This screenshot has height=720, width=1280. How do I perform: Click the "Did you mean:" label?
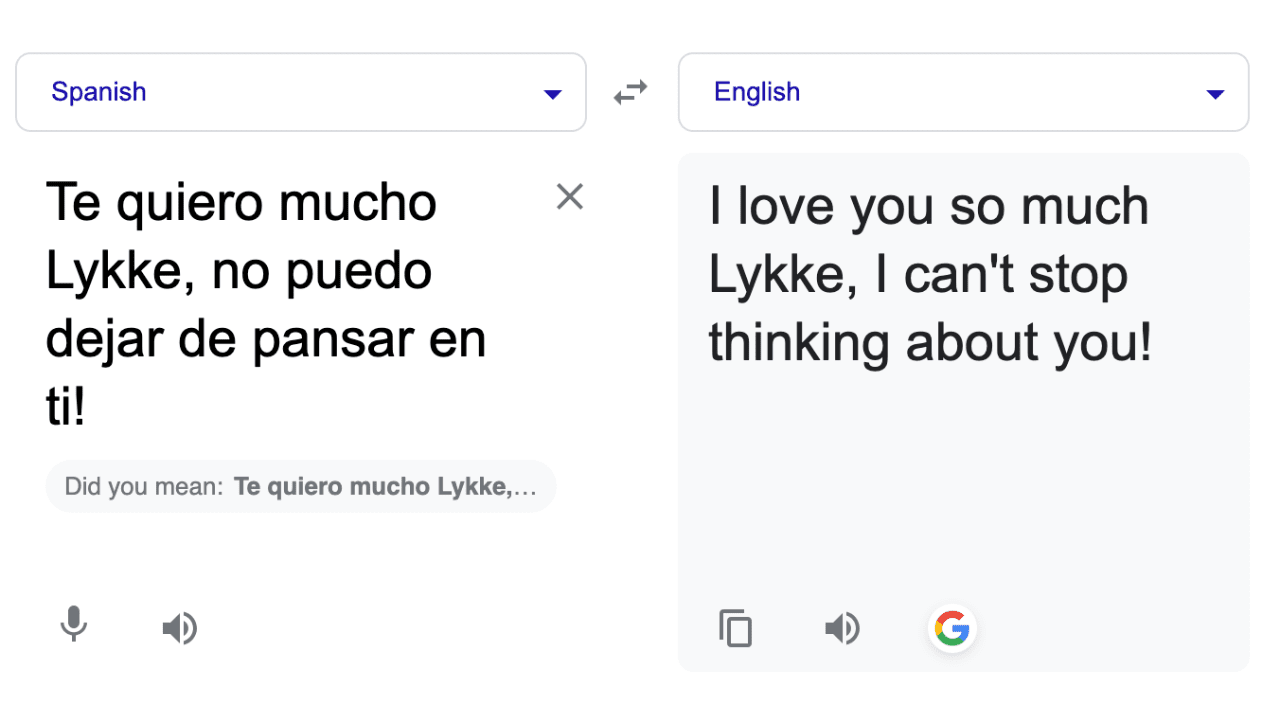143,487
